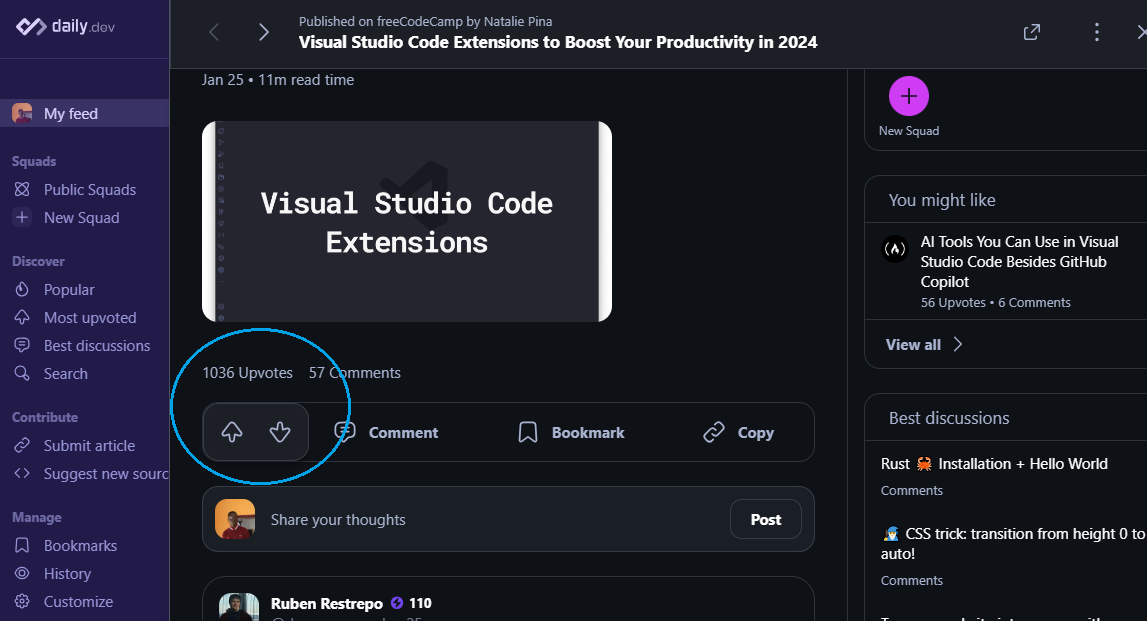Viewport: 1147px width, 621px height.
Task: Bookmark this article
Action: point(571,432)
